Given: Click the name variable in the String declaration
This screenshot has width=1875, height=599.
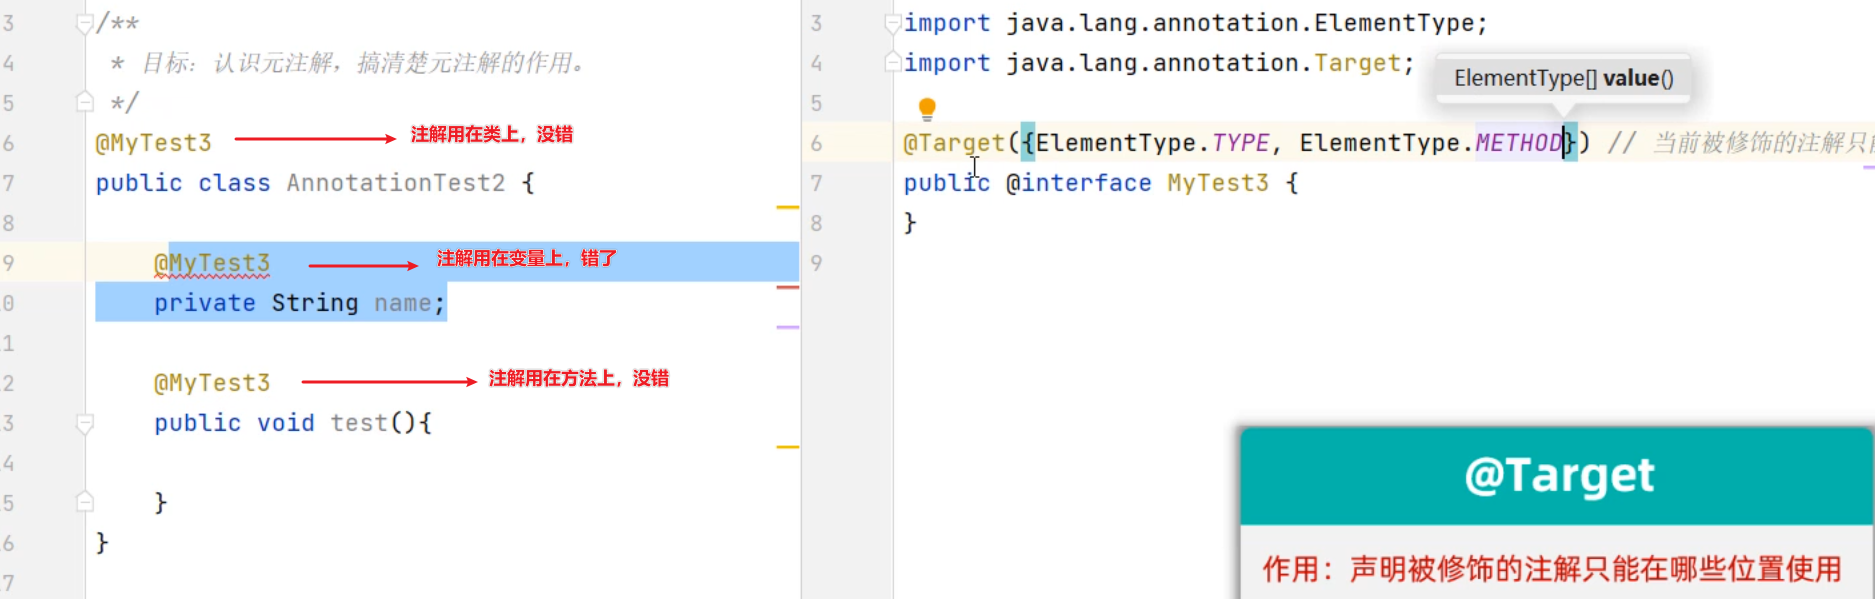Looking at the screenshot, I should click(x=403, y=303).
